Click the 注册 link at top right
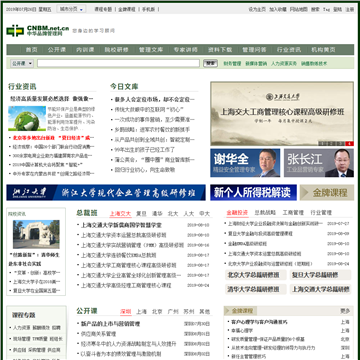The image size is (360, 360). pyautogui.click(x=349, y=9)
